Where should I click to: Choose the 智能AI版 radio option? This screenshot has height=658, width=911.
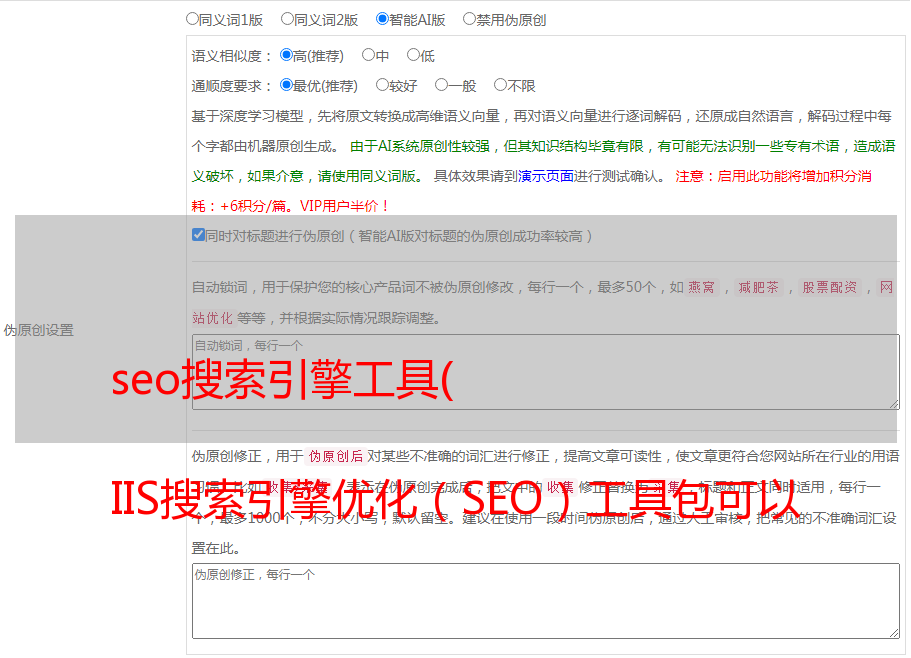click(382, 19)
